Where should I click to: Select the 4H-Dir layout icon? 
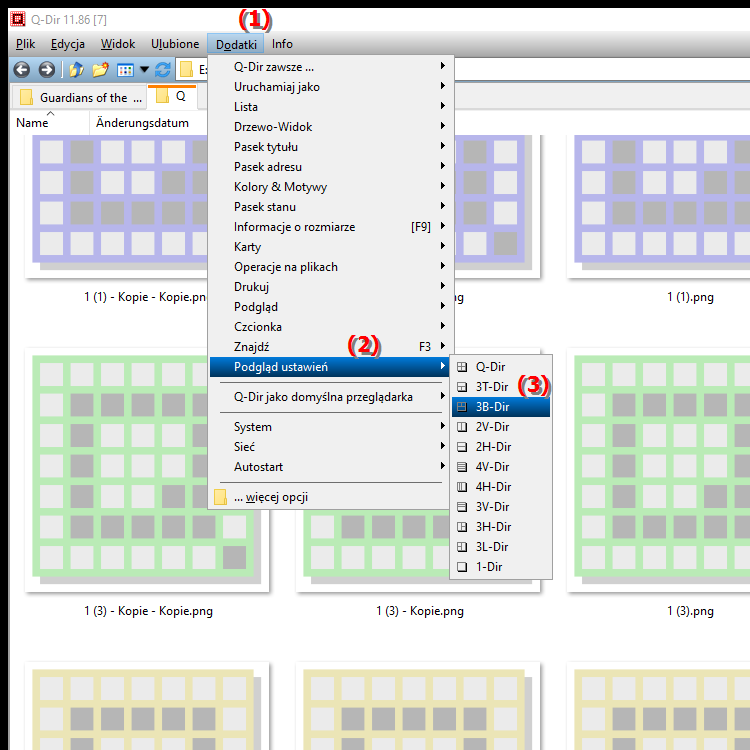[462, 487]
